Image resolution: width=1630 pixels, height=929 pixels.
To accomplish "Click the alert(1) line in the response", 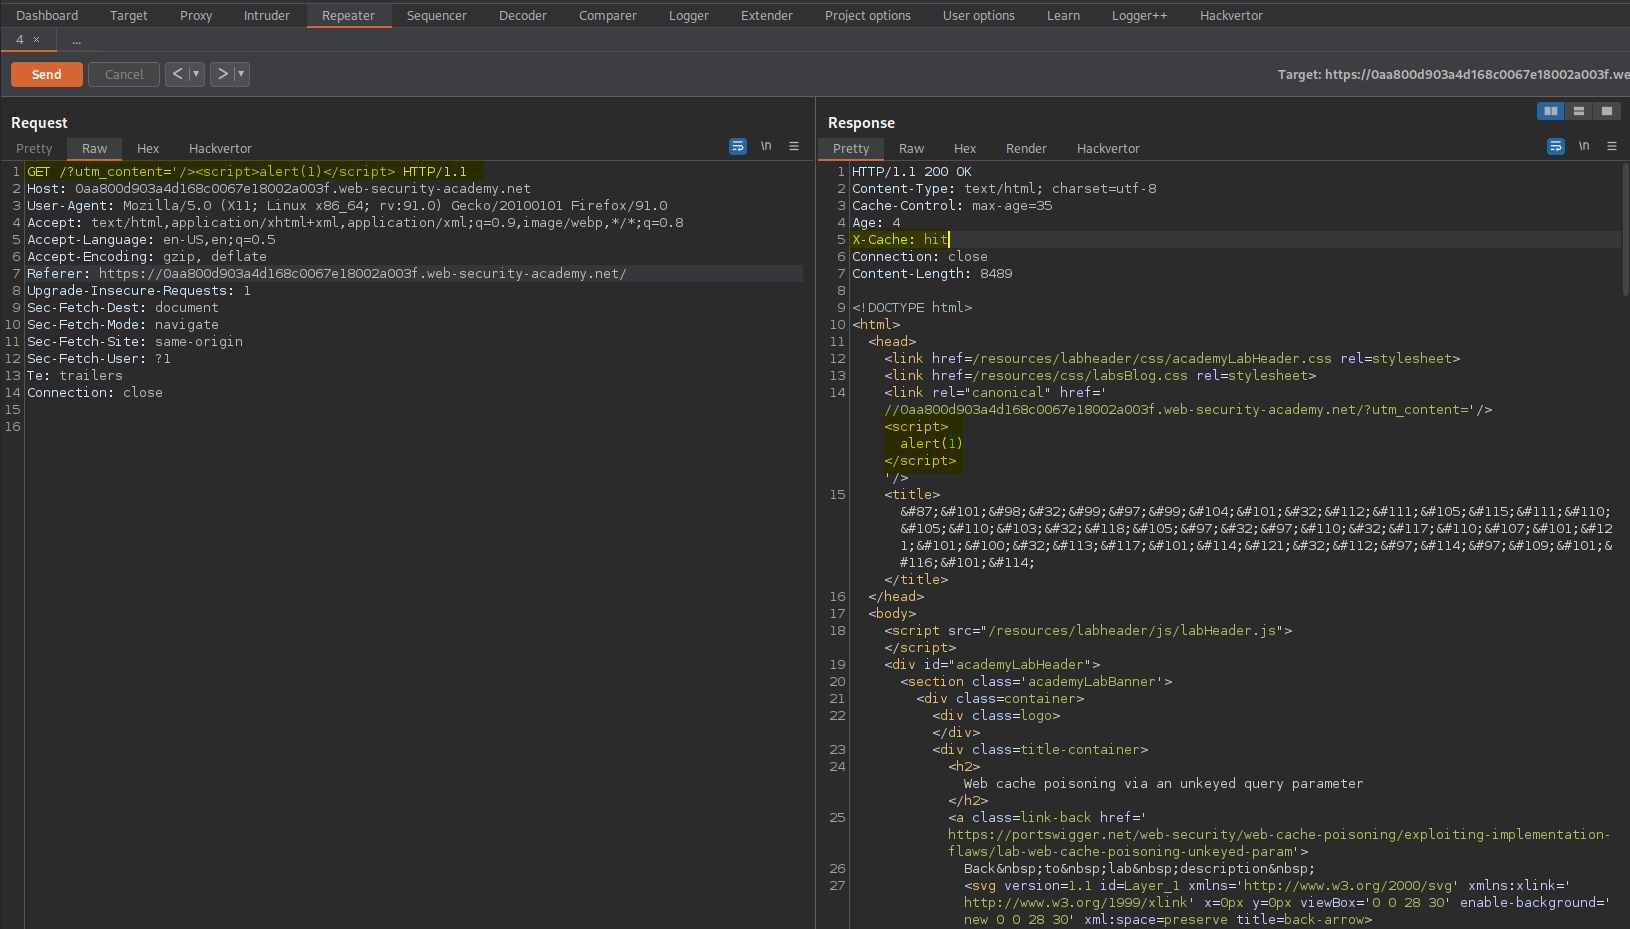I will 931,444.
